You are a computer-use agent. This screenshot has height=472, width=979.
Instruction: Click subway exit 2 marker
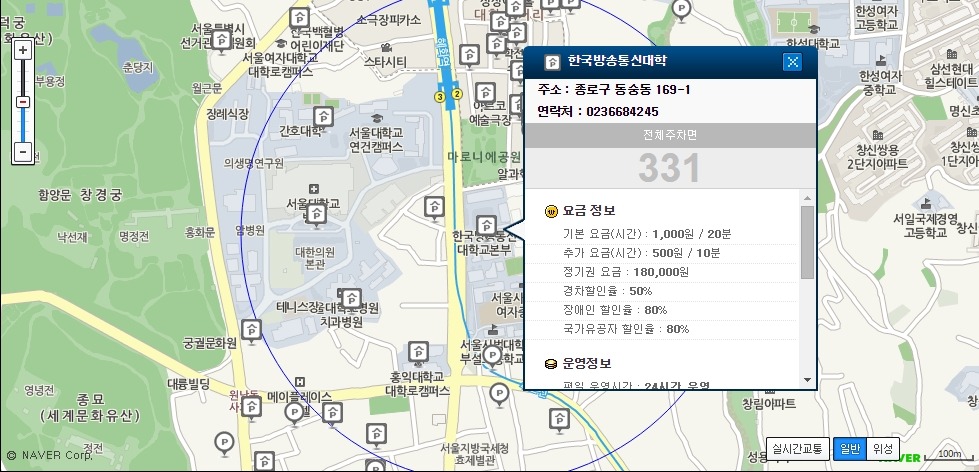pyautogui.click(x=457, y=94)
